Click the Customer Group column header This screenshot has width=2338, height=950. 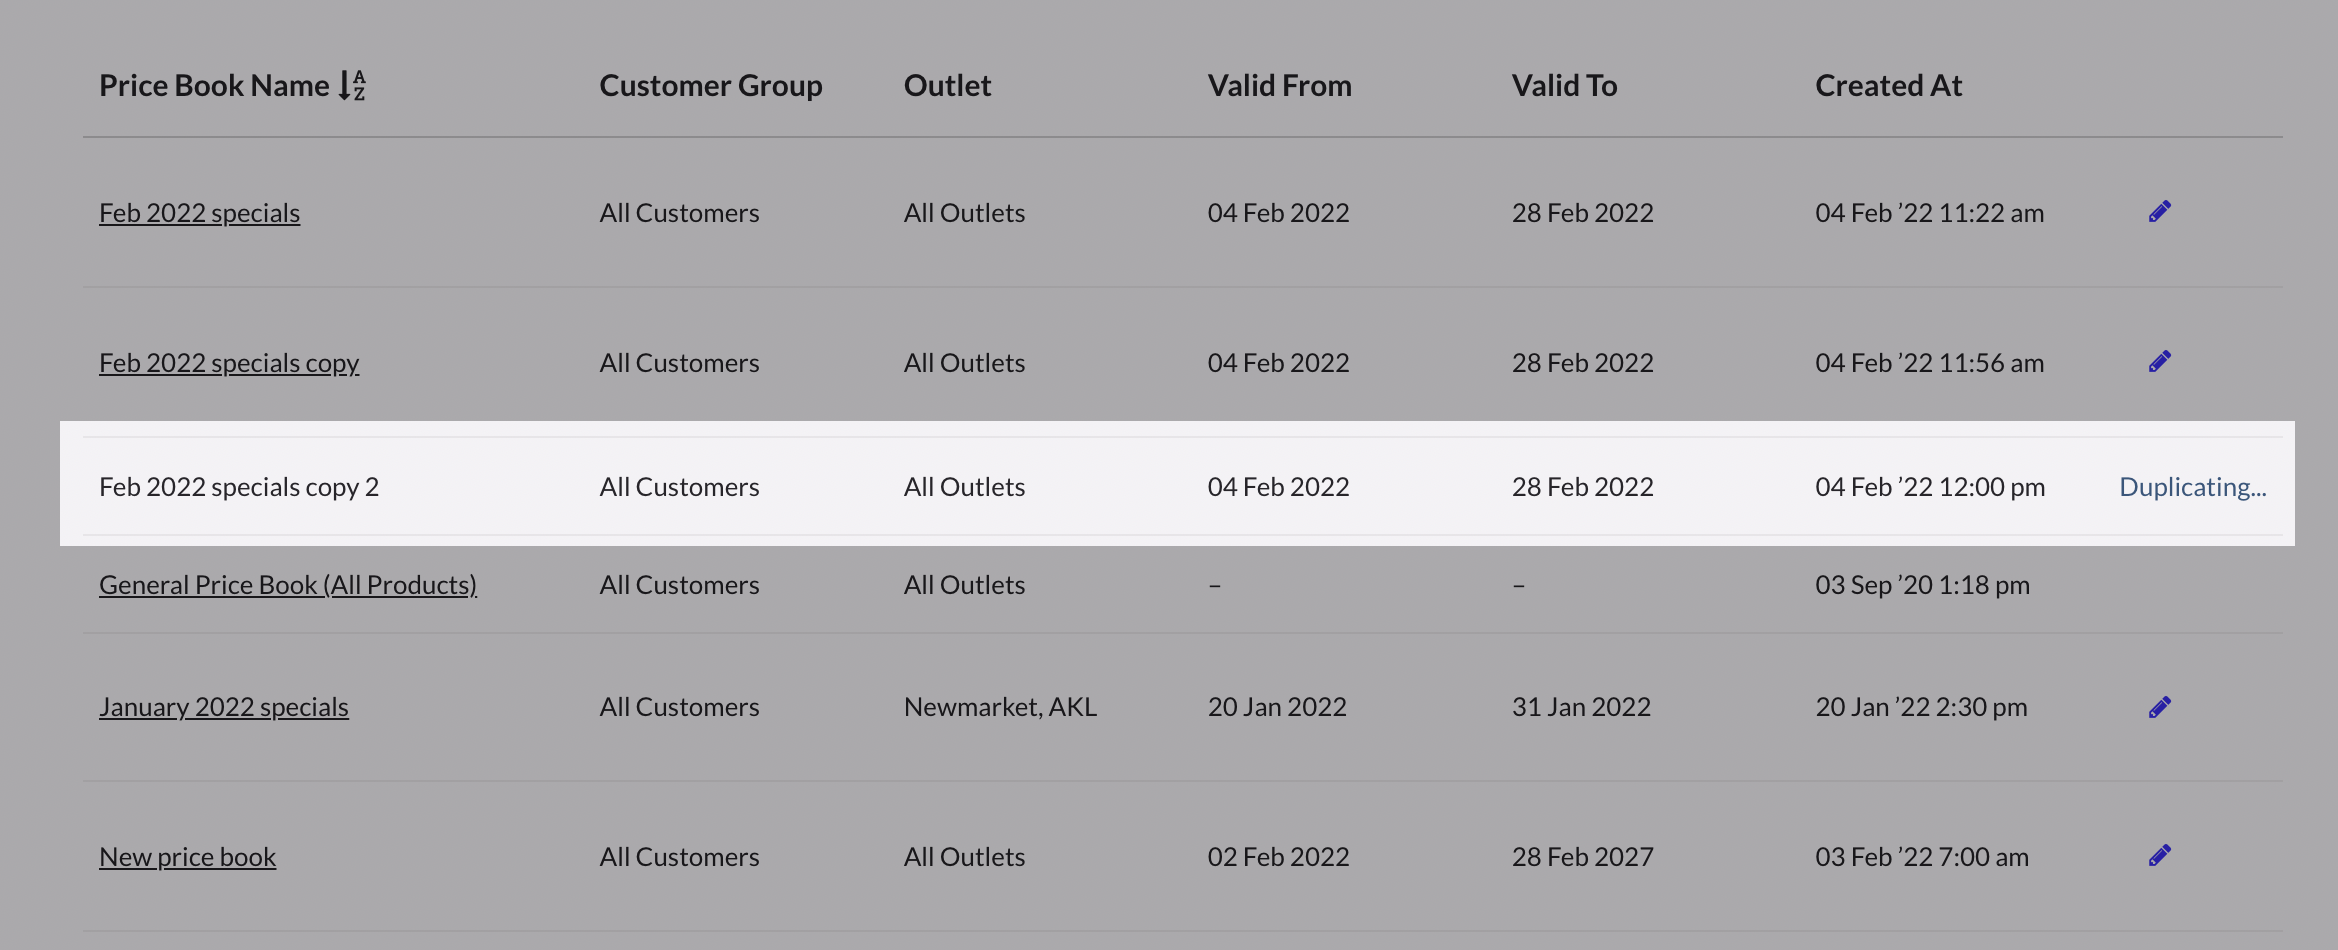point(711,86)
